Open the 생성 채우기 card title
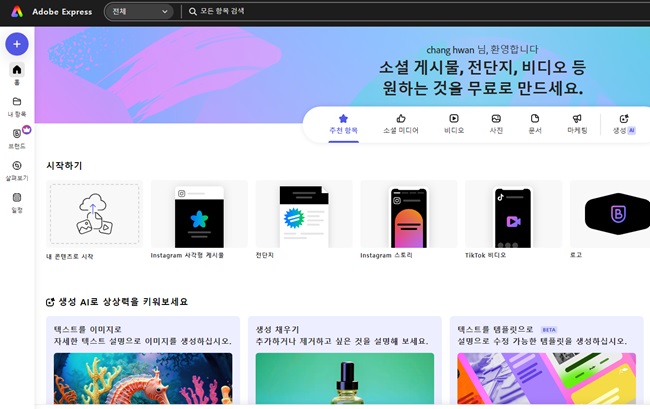 coord(277,329)
